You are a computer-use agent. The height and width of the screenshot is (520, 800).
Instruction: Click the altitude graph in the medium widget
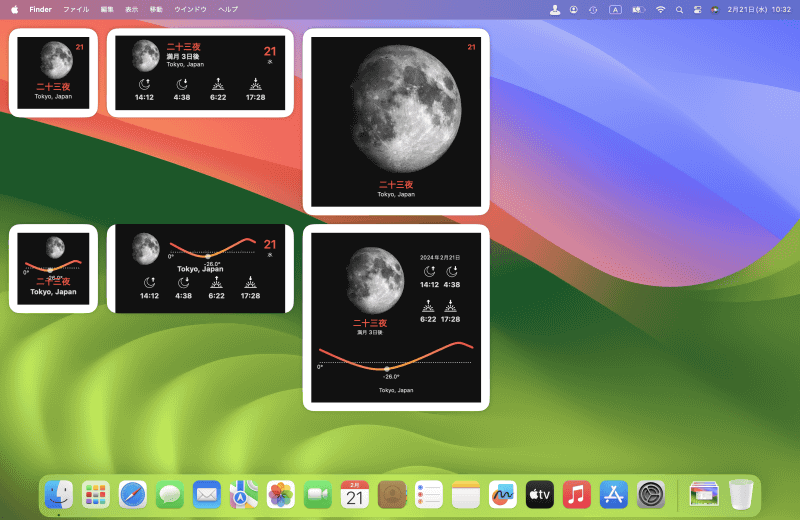212,249
